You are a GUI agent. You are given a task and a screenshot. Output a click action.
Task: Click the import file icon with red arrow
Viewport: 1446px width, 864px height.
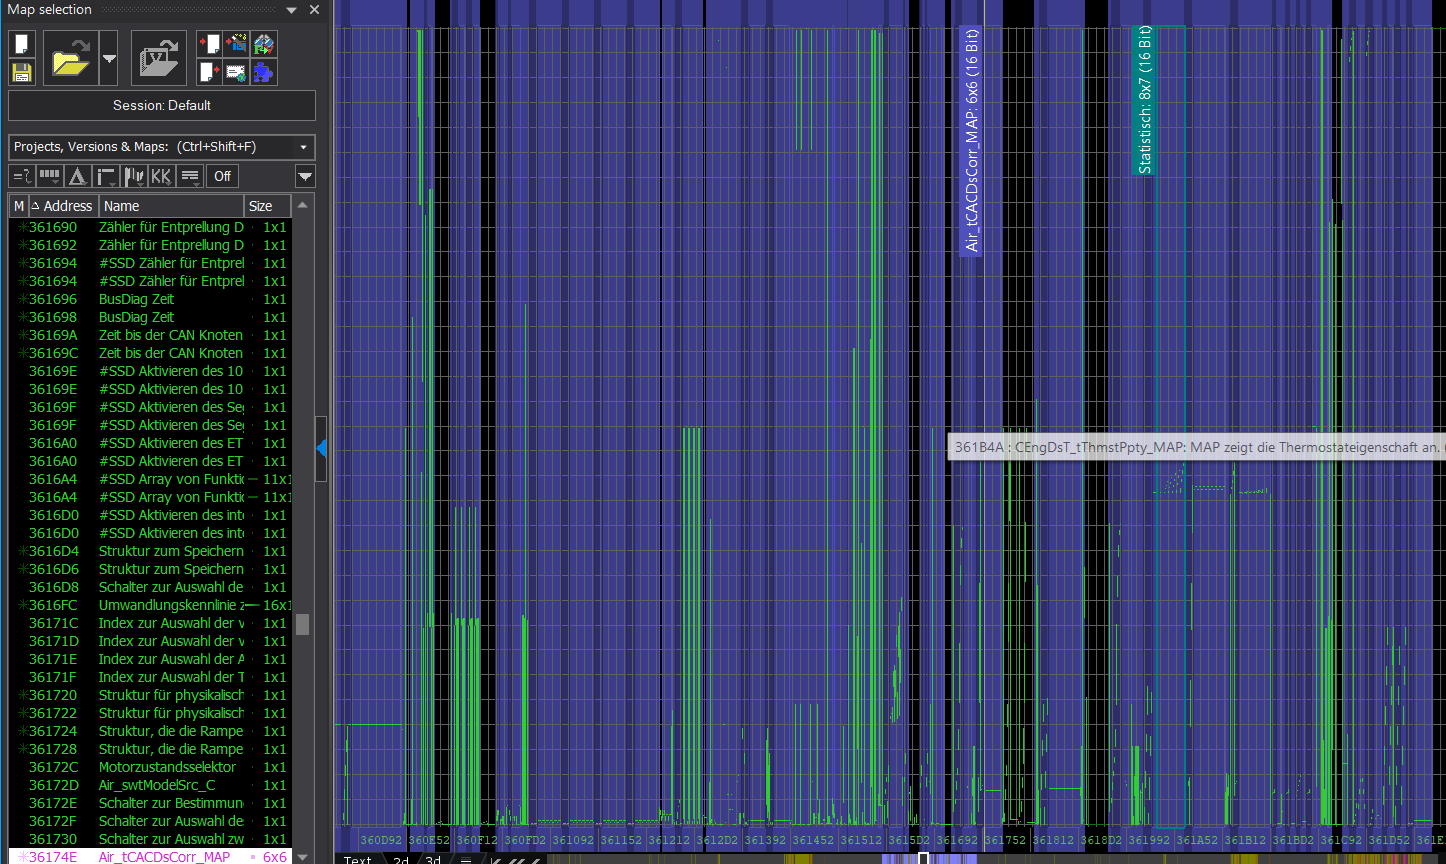coord(209,44)
